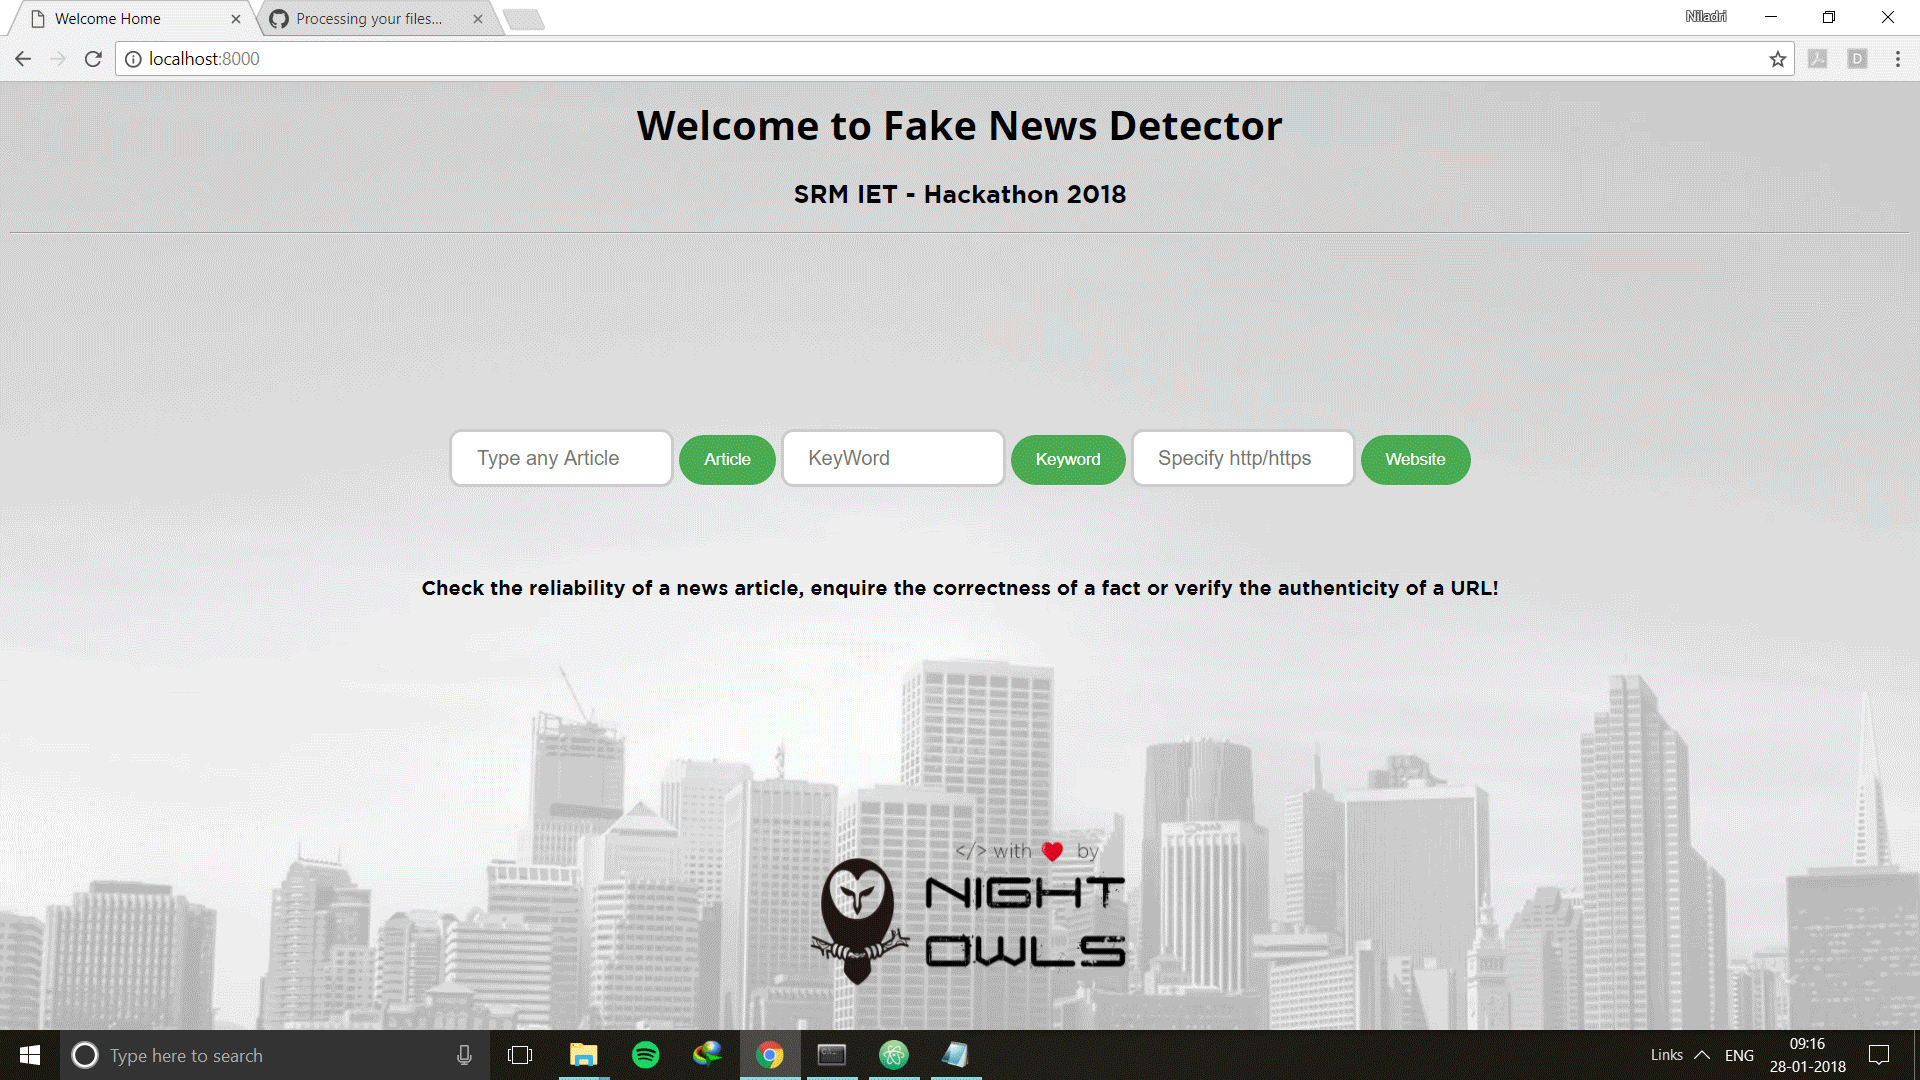1920x1080 pixels.
Task: Click the Night Owls owl logo
Action: pyautogui.click(x=858, y=920)
